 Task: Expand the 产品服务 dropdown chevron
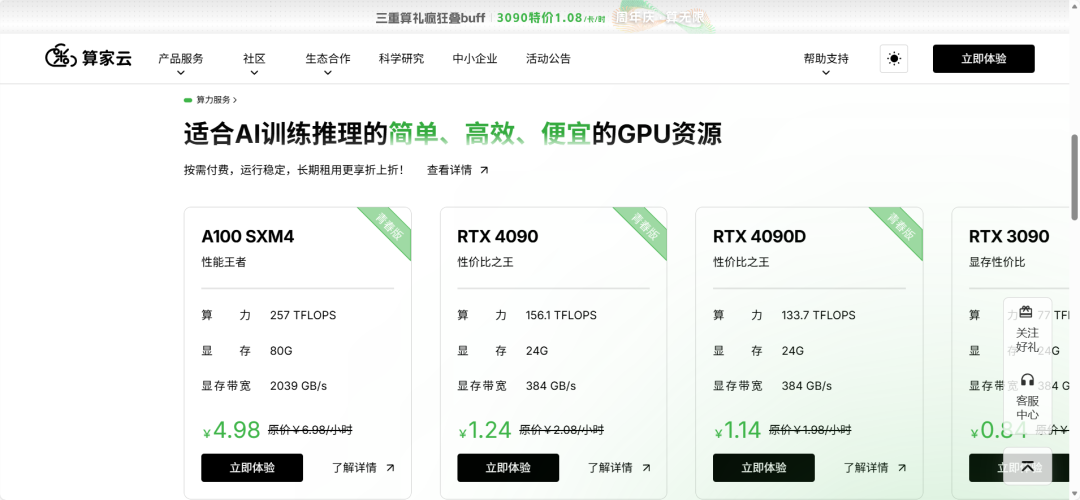tap(181, 72)
